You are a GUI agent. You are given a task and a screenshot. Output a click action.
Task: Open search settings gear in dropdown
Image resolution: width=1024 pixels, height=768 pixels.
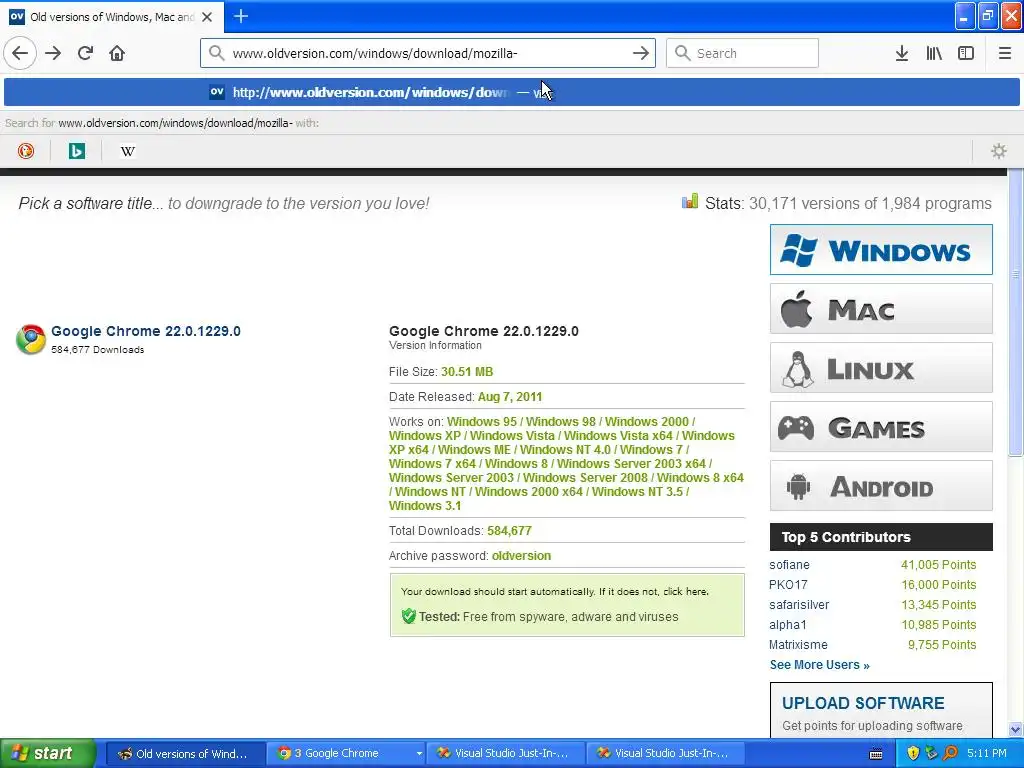999,151
